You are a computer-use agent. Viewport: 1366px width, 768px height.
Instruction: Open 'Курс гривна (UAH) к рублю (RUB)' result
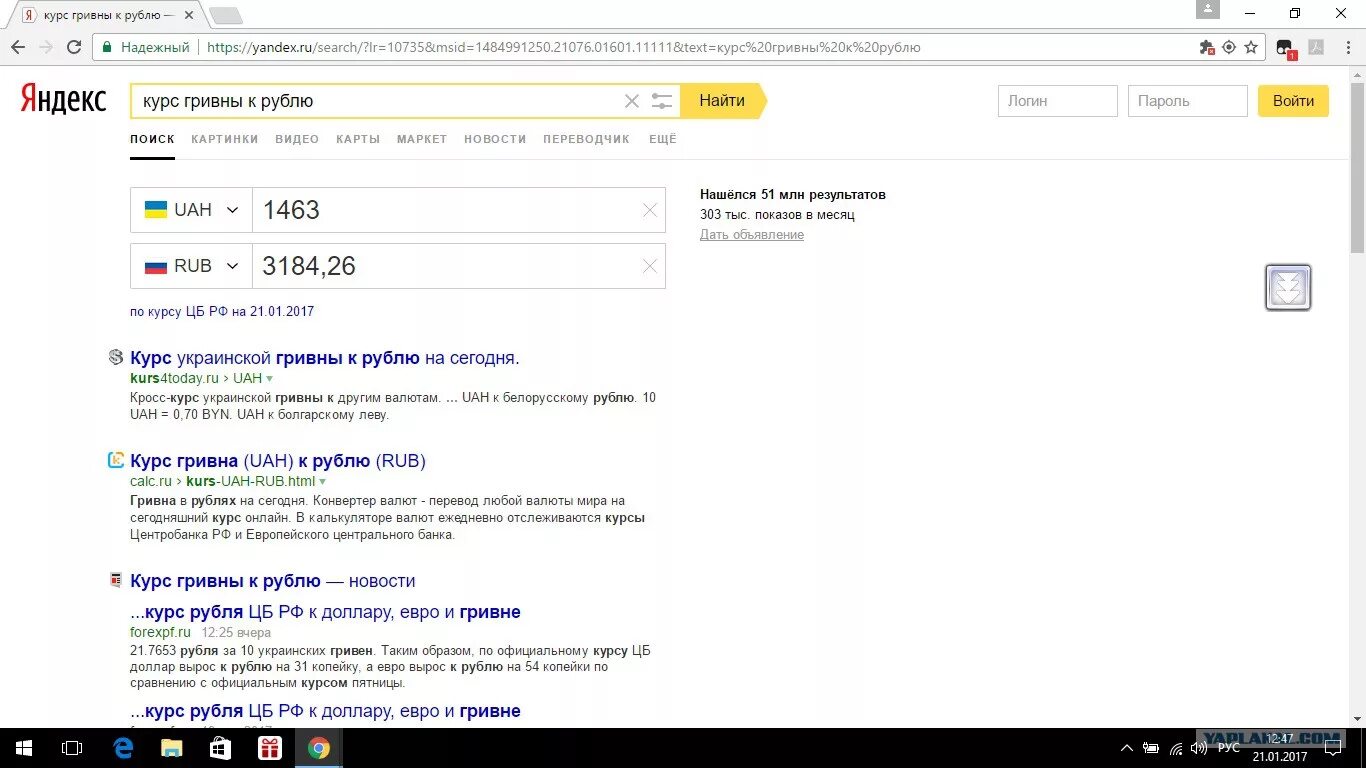[x=278, y=461]
